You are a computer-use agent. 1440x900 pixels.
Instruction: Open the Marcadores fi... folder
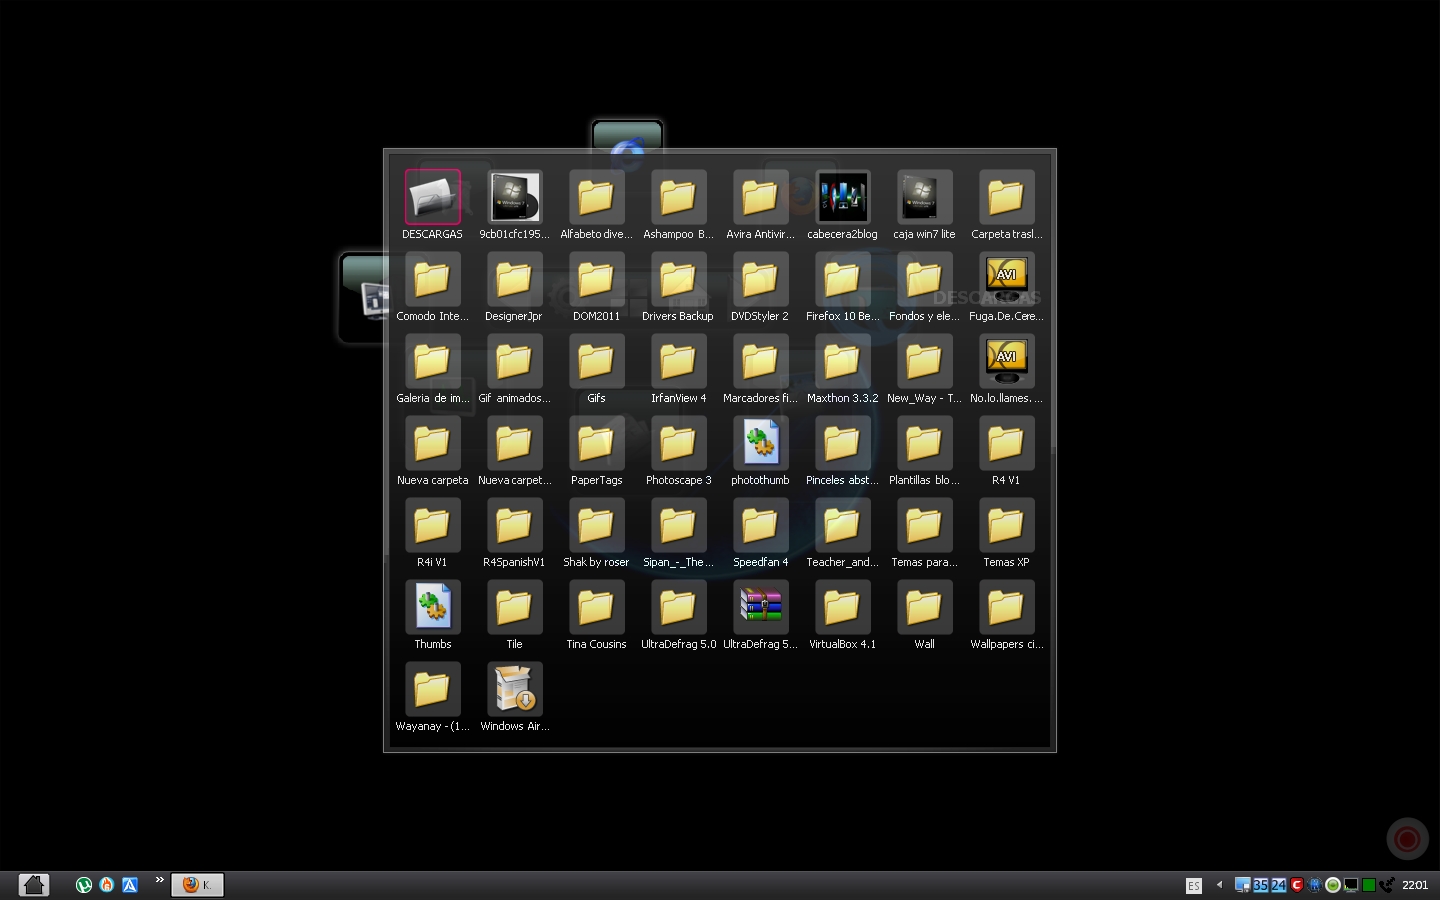coord(760,361)
